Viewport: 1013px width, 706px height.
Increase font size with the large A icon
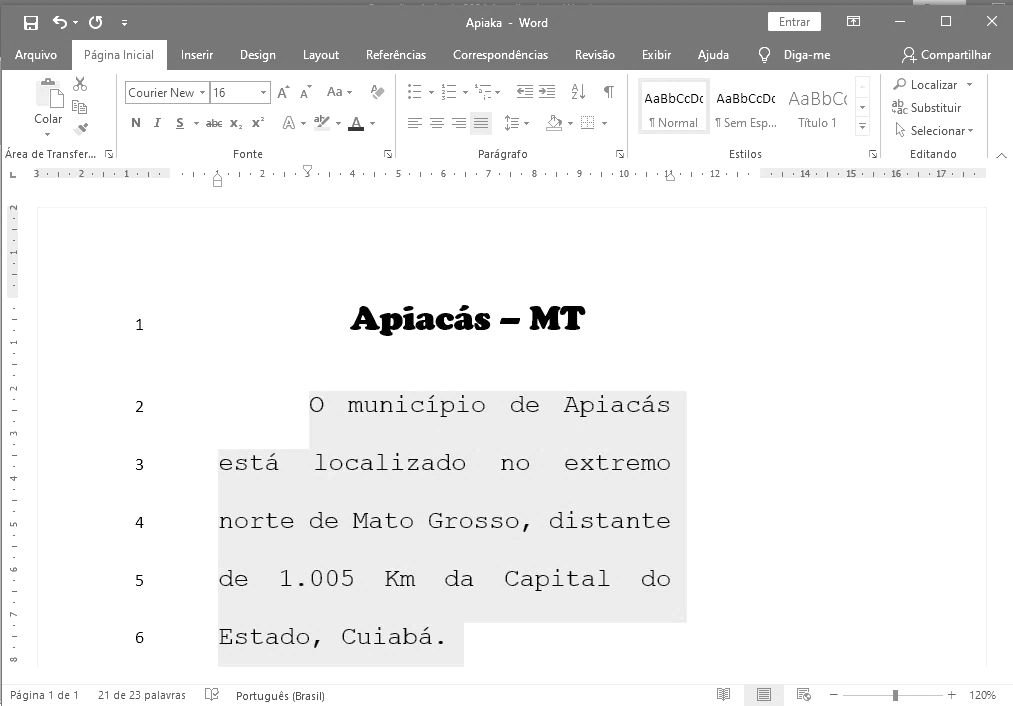pyautogui.click(x=283, y=92)
